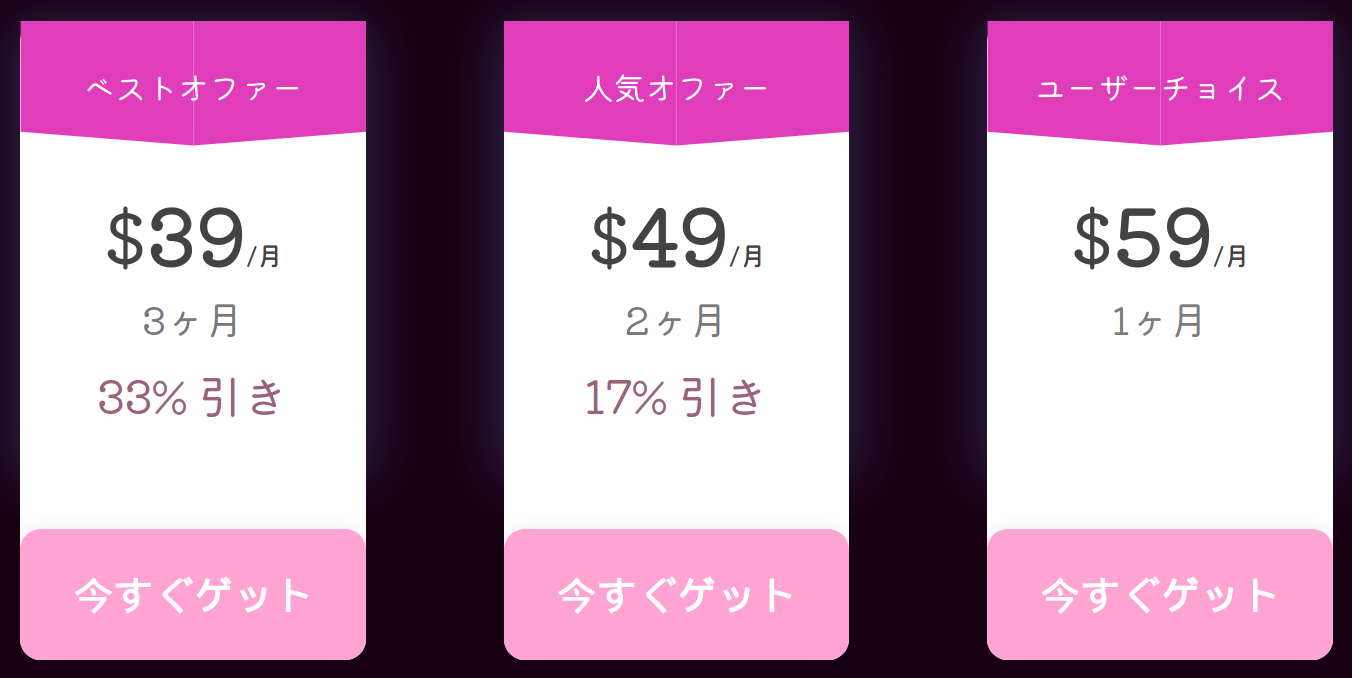Click the $59 price amount

tap(1142, 238)
